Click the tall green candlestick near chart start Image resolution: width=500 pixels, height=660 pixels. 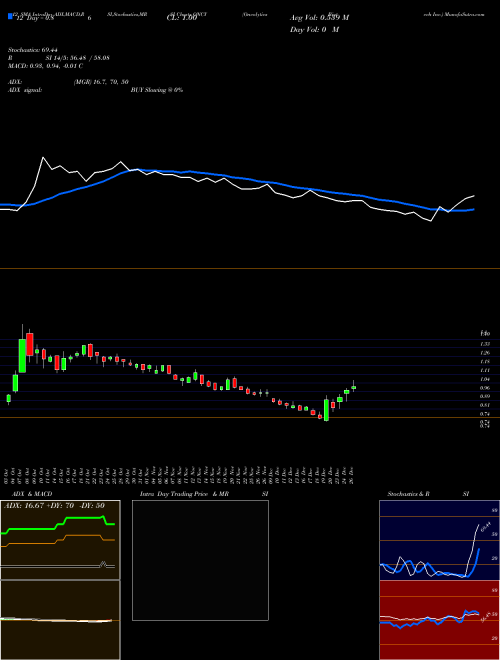point(22,355)
